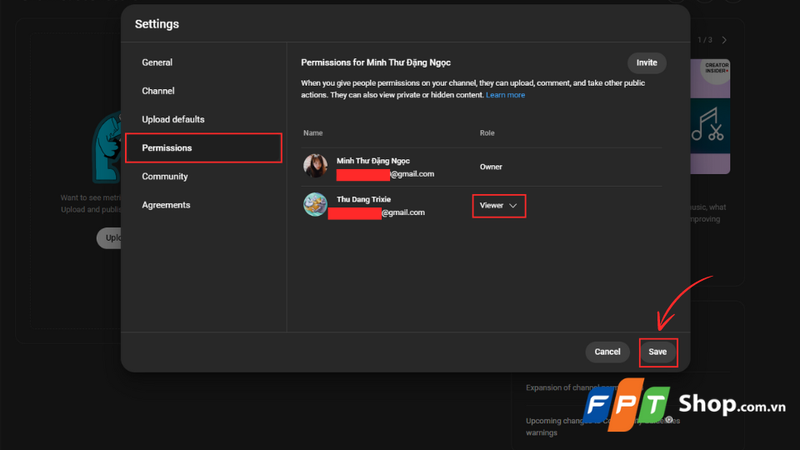The image size is (800, 450).
Task: Switch to the Channel settings tab
Action: point(158,91)
